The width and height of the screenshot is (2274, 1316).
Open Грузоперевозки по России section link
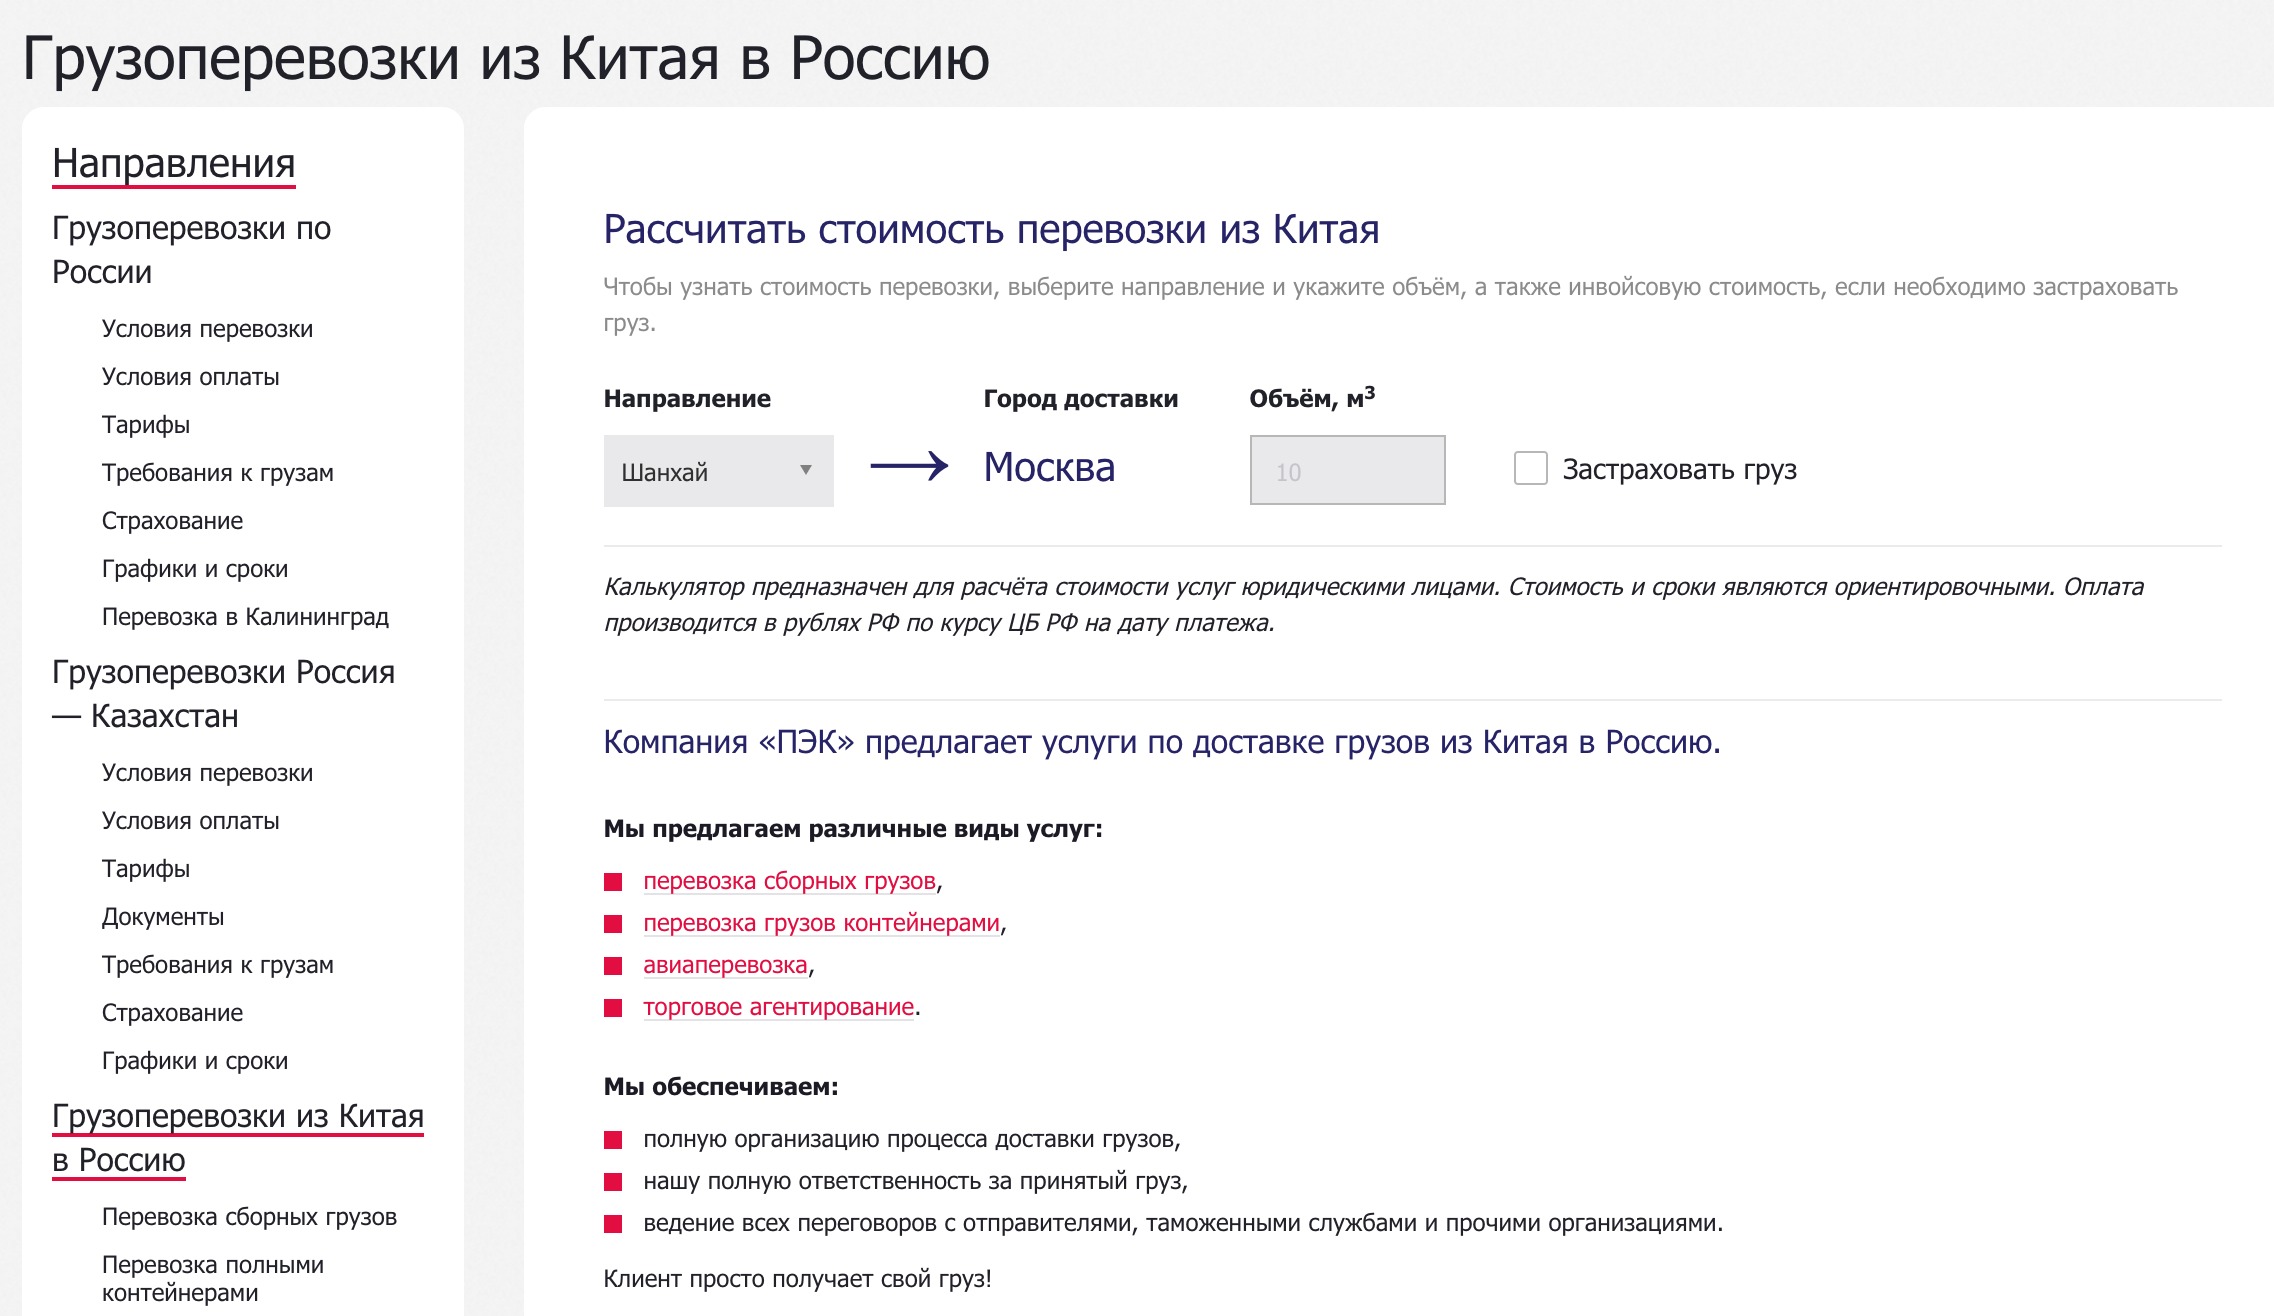click(192, 250)
